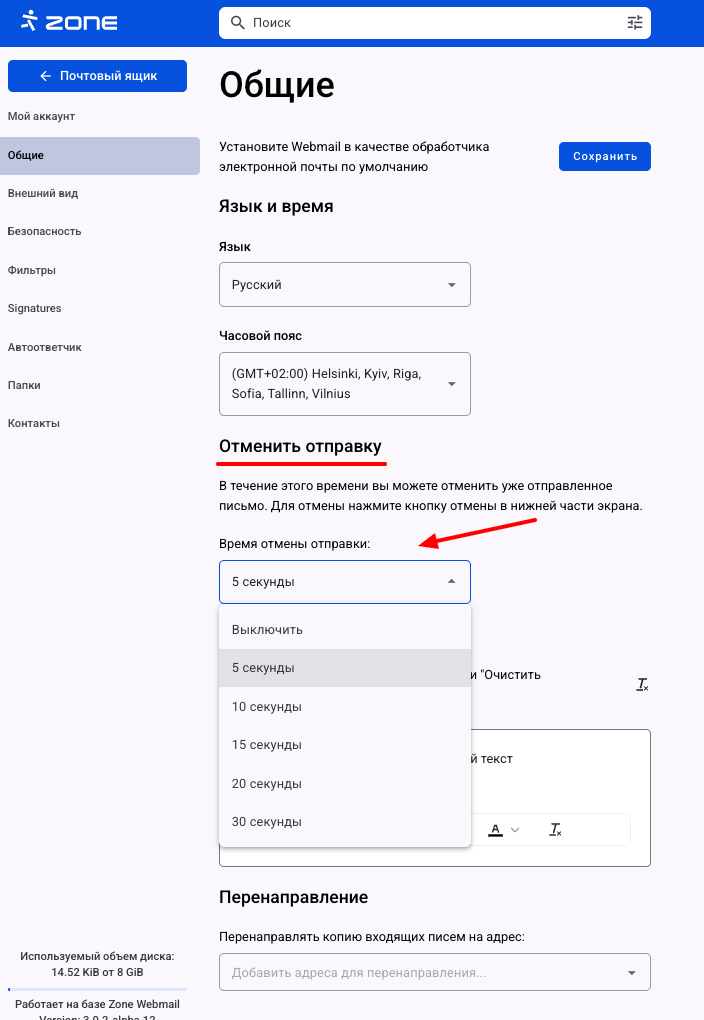Expand the forwarding addresses dropdown arrow
This screenshot has height=1020, width=704.
[631, 972]
